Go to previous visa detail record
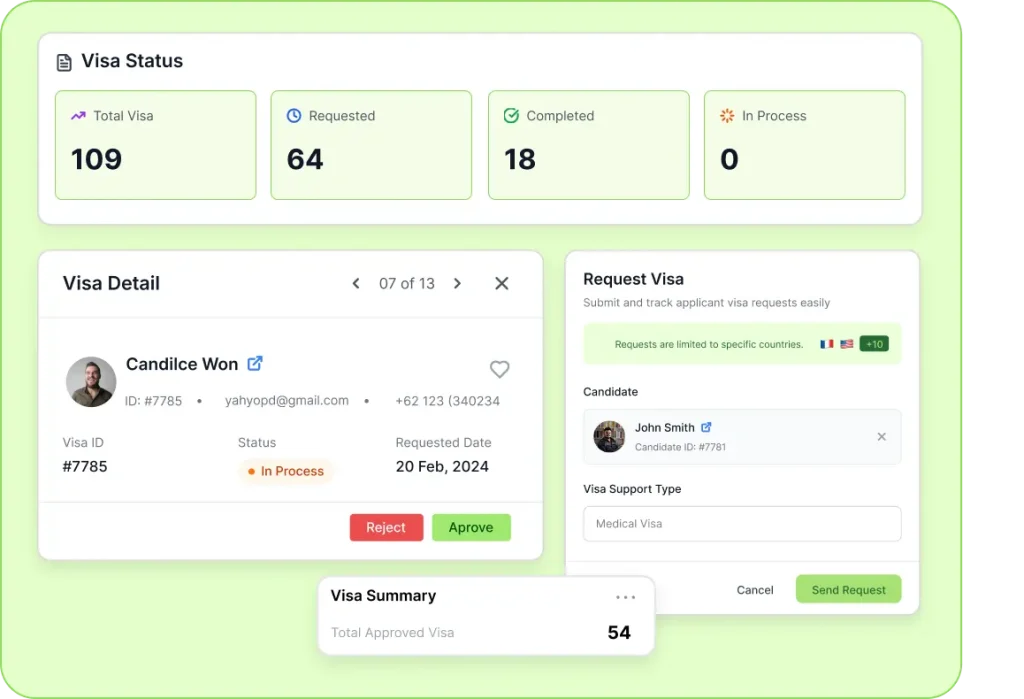The width and height of the screenshot is (1024, 699). tap(356, 284)
